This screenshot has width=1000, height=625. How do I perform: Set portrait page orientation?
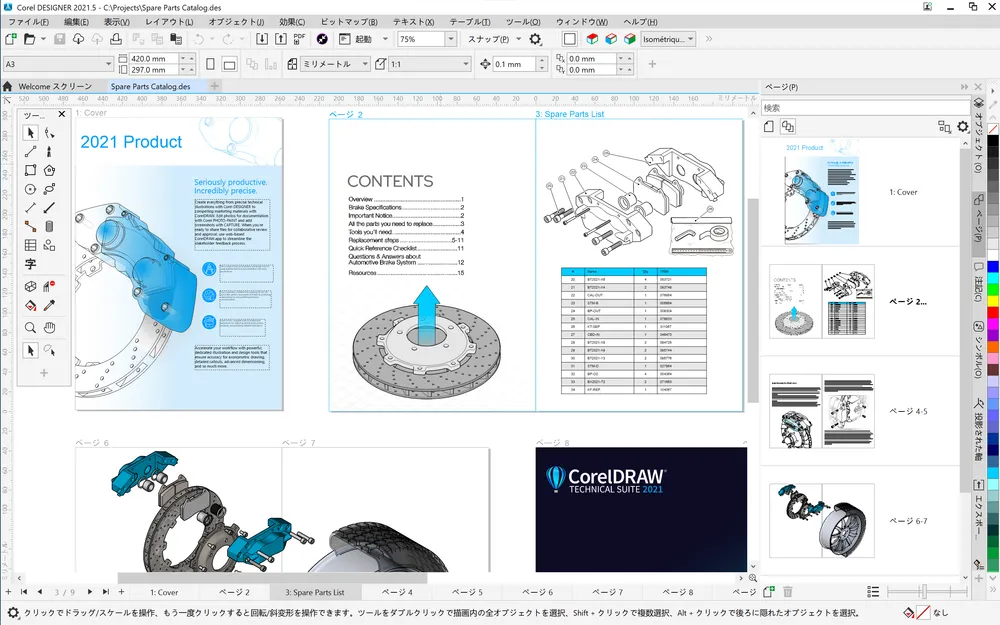point(210,64)
